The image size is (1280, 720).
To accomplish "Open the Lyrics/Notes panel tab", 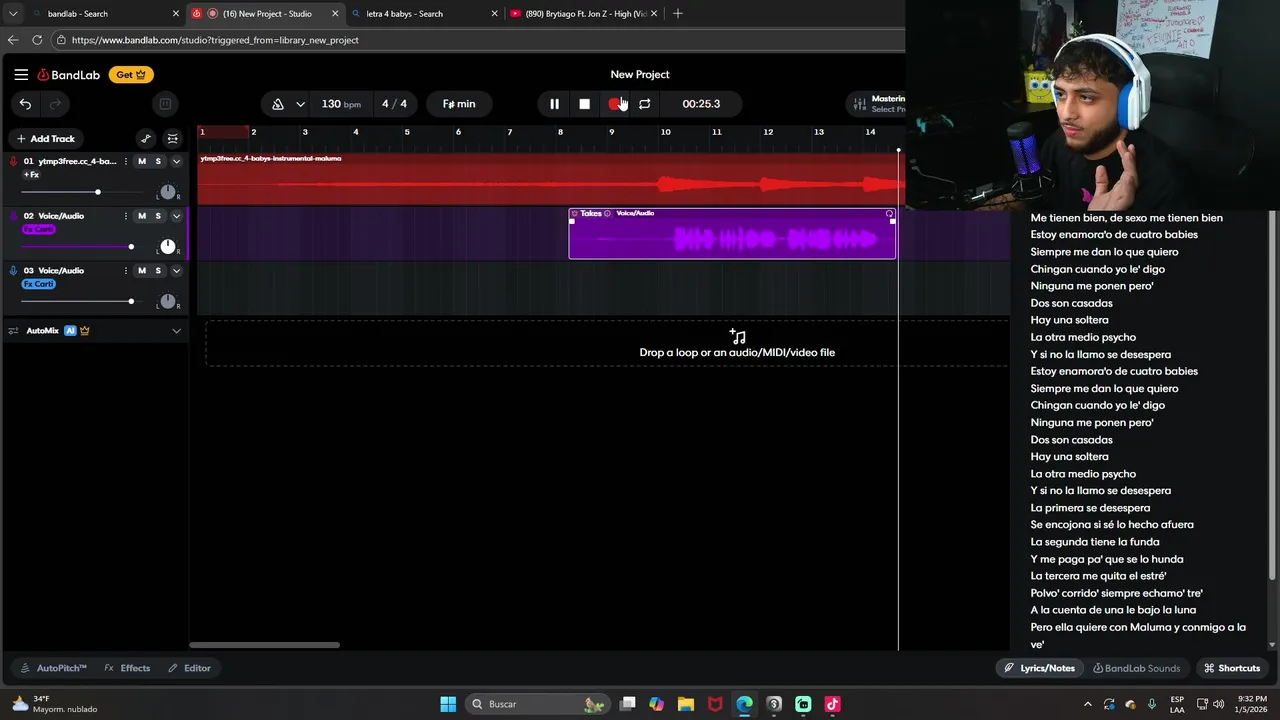I will [x=1039, y=668].
